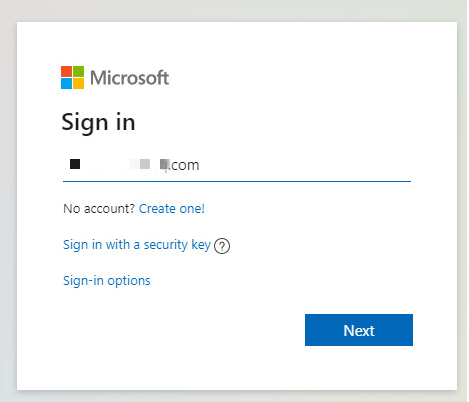This screenshot has height=402, width=469.
Task: Click the gray background outside the dialog
Action: [x=8, y=200]
